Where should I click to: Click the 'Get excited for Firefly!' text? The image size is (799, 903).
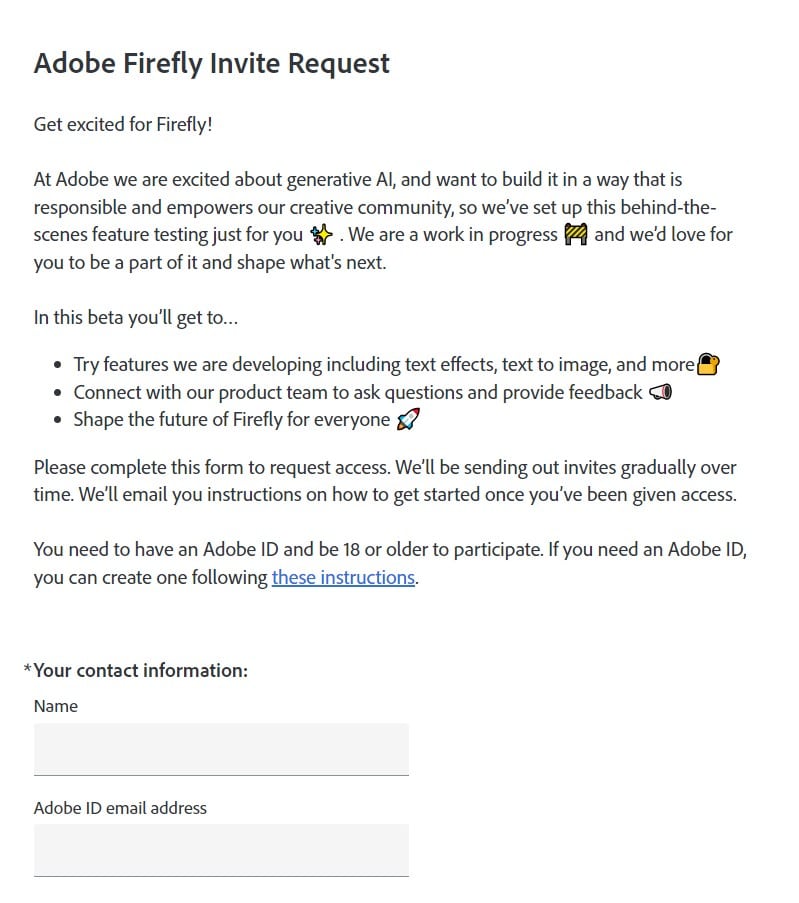click(x=123, y=125)
